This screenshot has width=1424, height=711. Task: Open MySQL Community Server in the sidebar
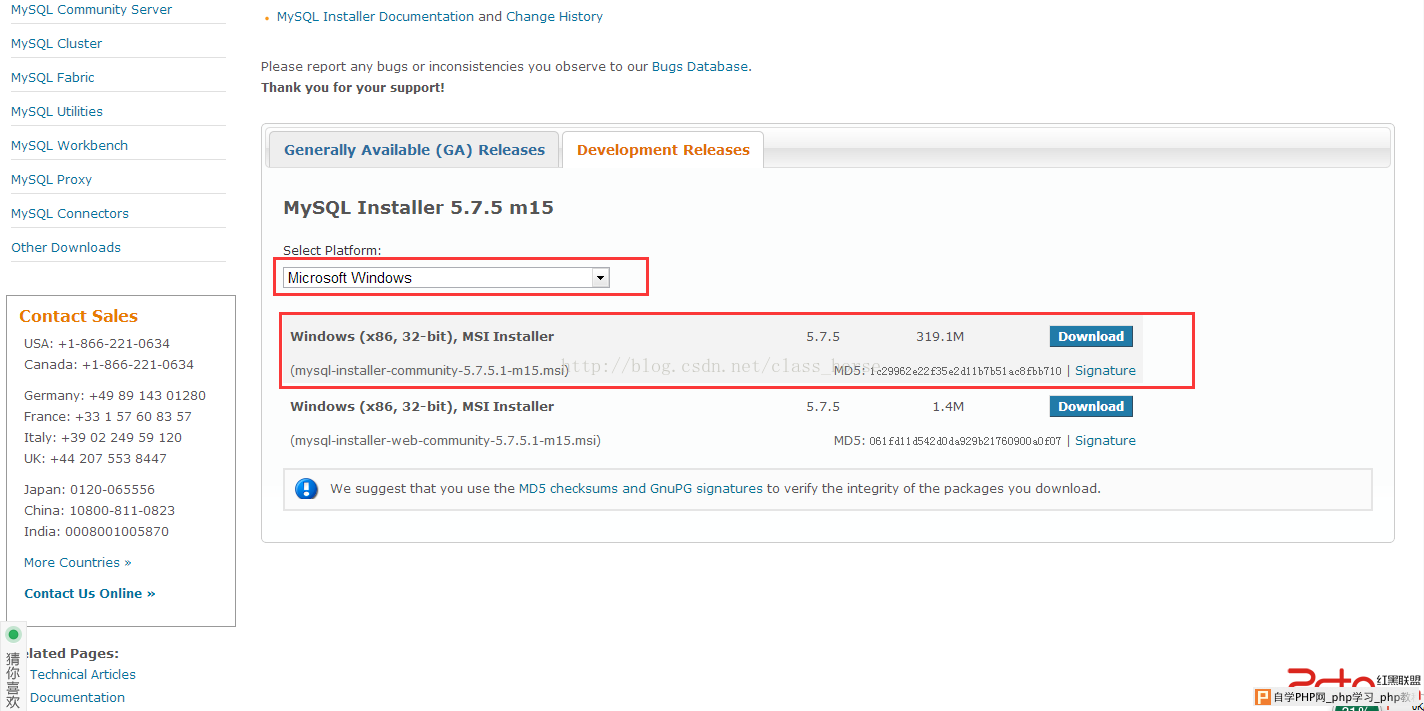pos(91,10)
